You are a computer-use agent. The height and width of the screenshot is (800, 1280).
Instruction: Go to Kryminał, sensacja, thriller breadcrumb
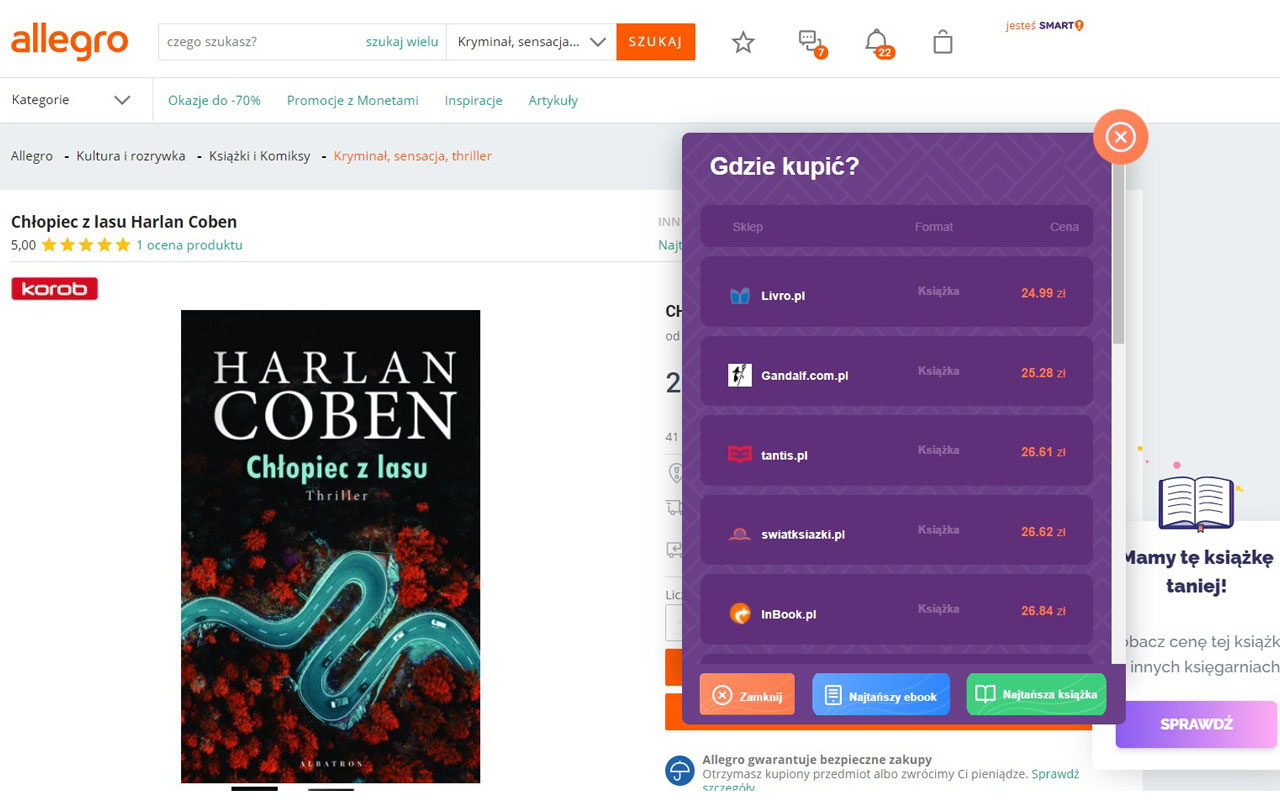click(413, 156)
